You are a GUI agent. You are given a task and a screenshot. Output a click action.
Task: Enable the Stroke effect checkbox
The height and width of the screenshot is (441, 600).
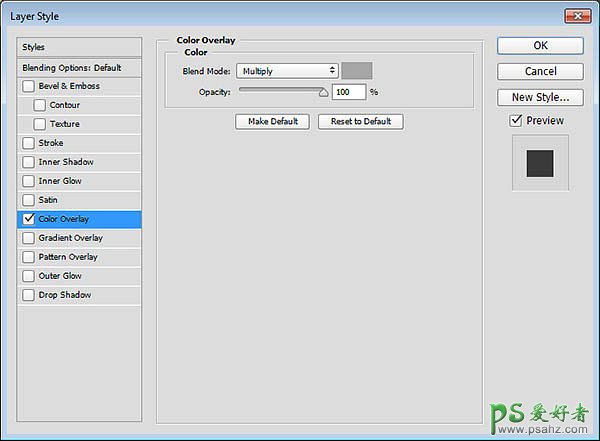pyautogui.click(x=29, y=143)
